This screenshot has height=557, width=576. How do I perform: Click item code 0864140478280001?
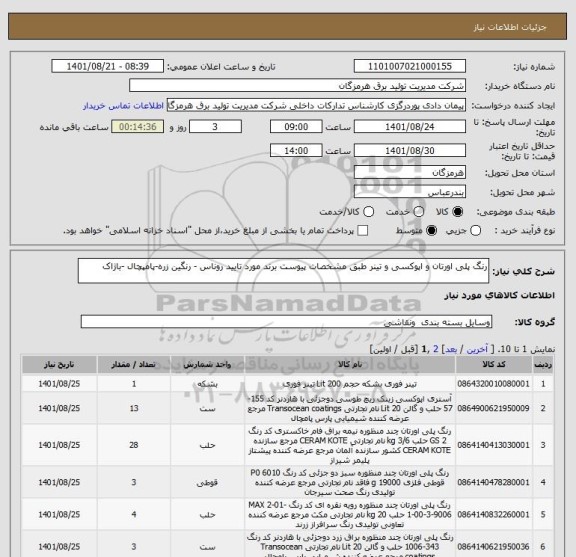(x=493, y=482)
